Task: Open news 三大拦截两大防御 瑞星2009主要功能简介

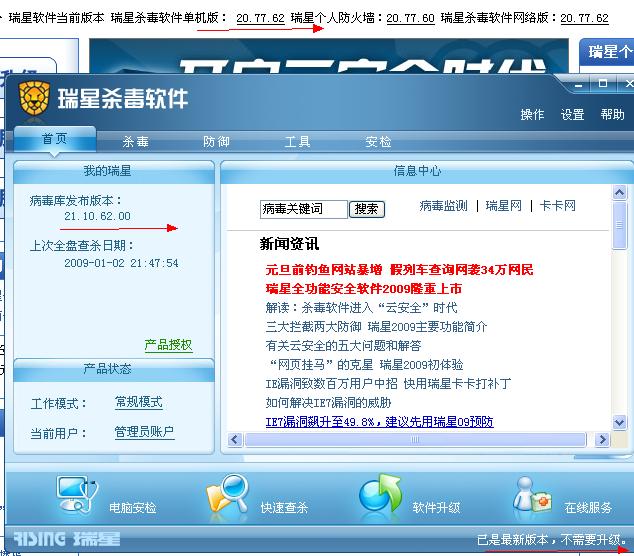Action: [x=376, y=327]
